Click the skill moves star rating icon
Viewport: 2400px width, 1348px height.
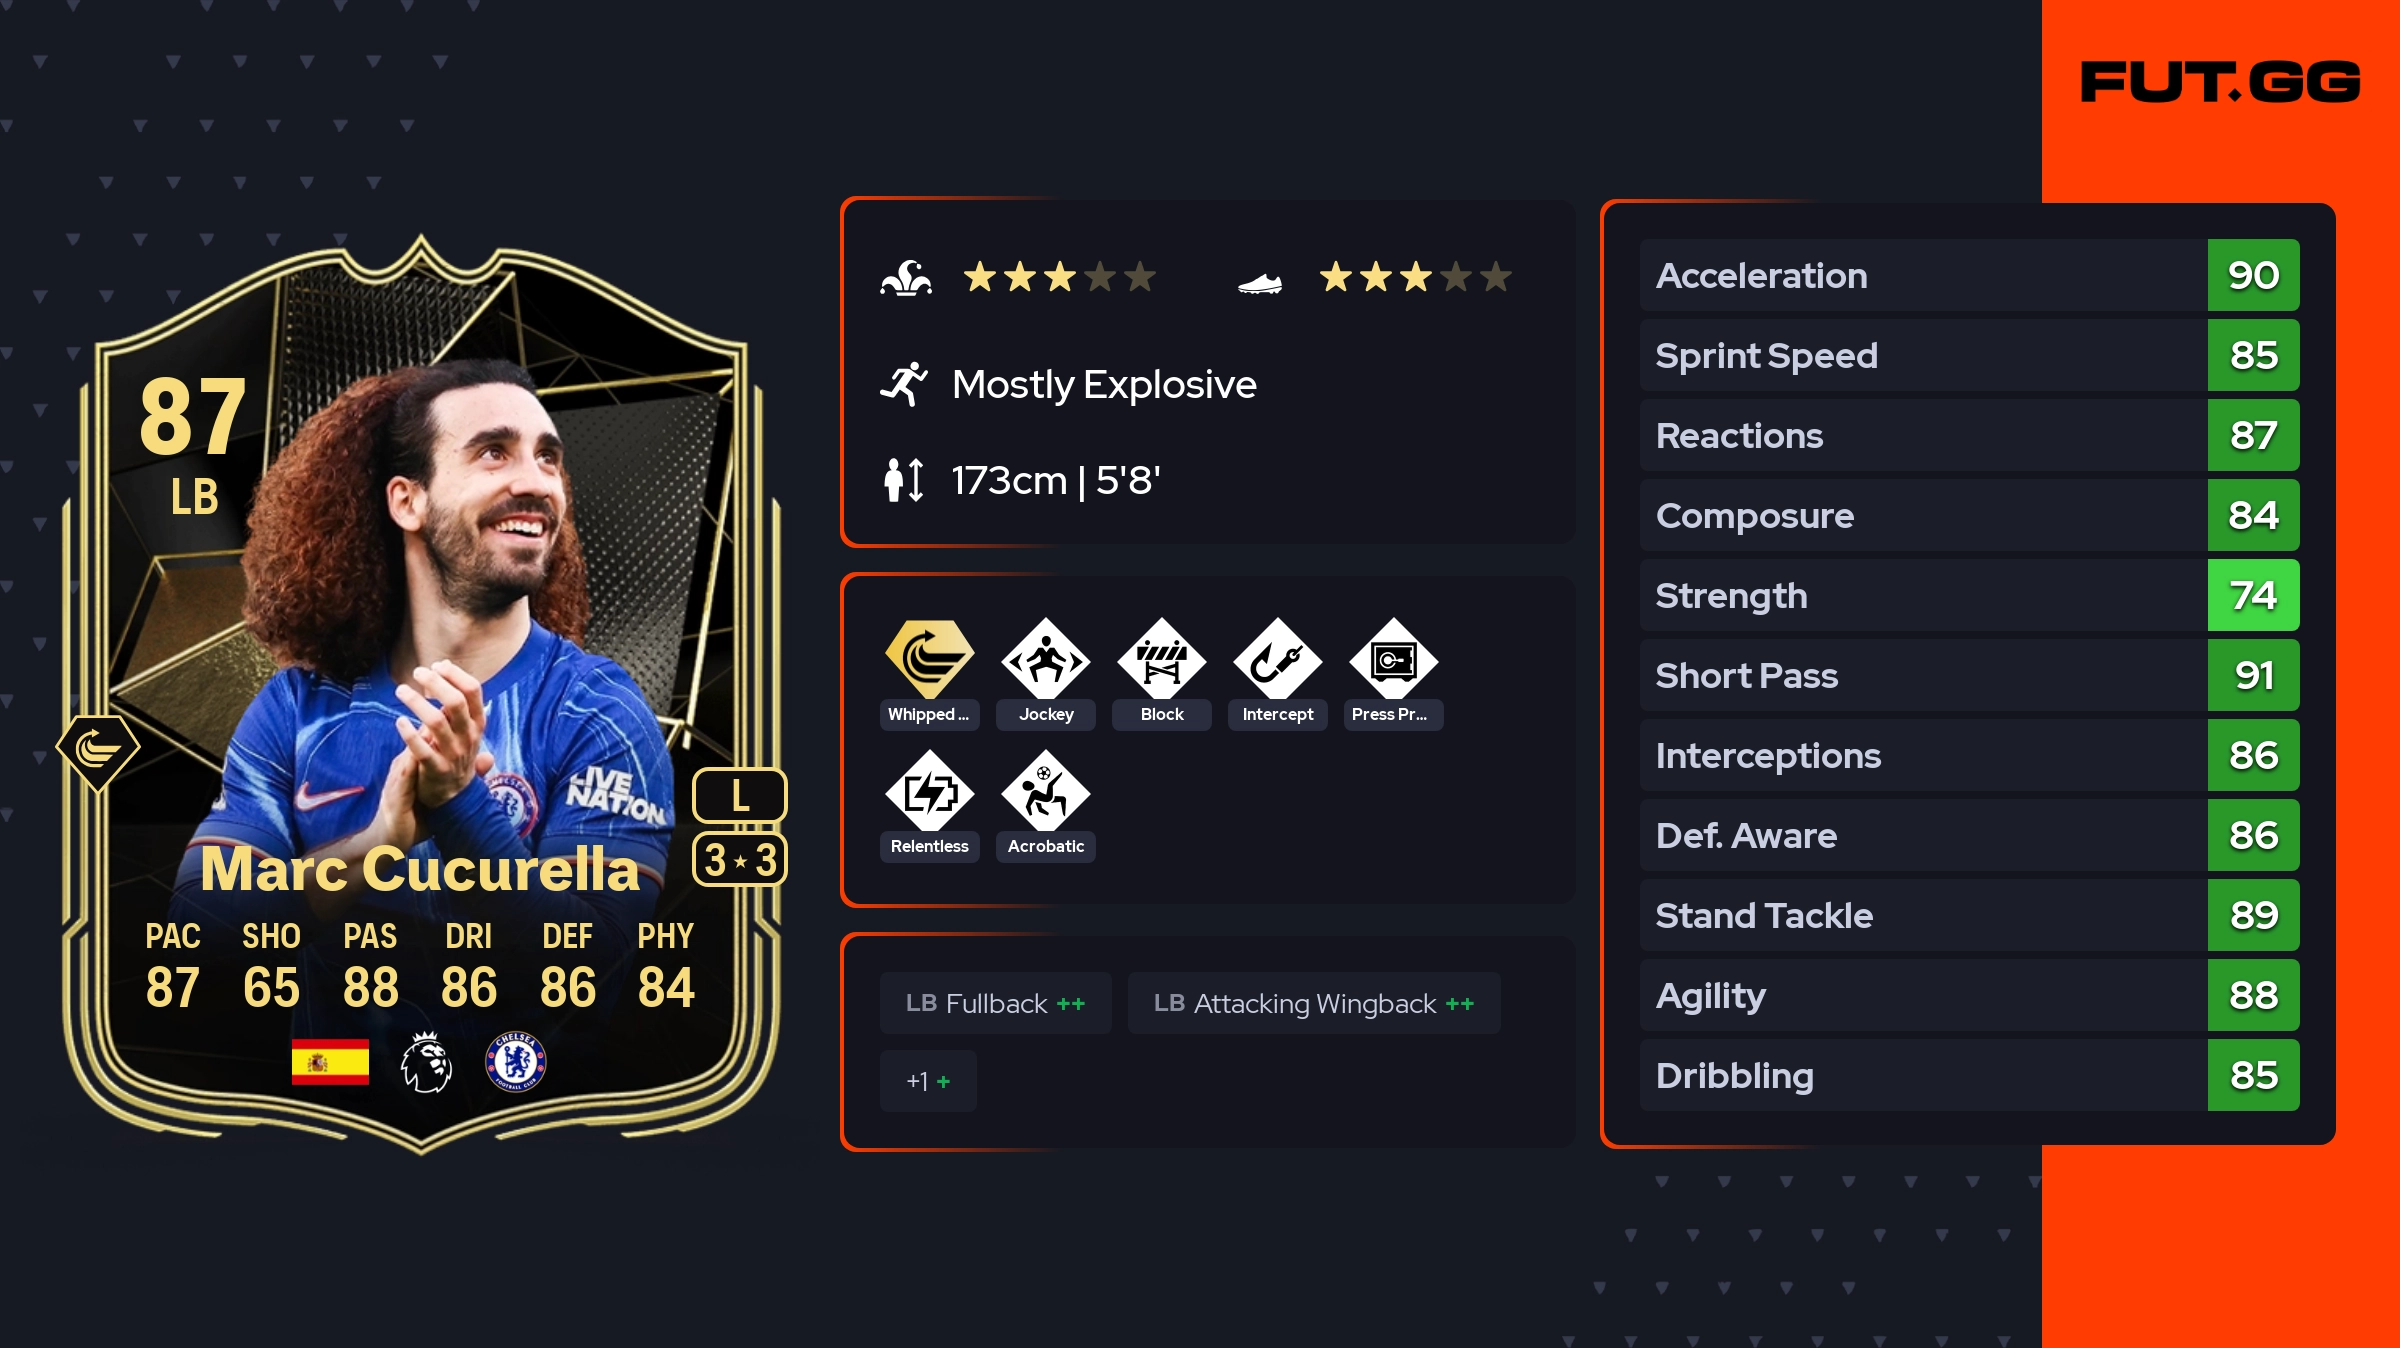[x=906, y=278]
